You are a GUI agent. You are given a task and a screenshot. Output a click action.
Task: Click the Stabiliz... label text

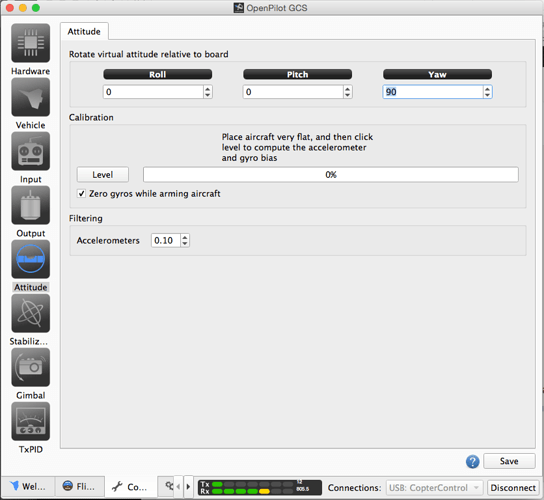pos(29,341)
